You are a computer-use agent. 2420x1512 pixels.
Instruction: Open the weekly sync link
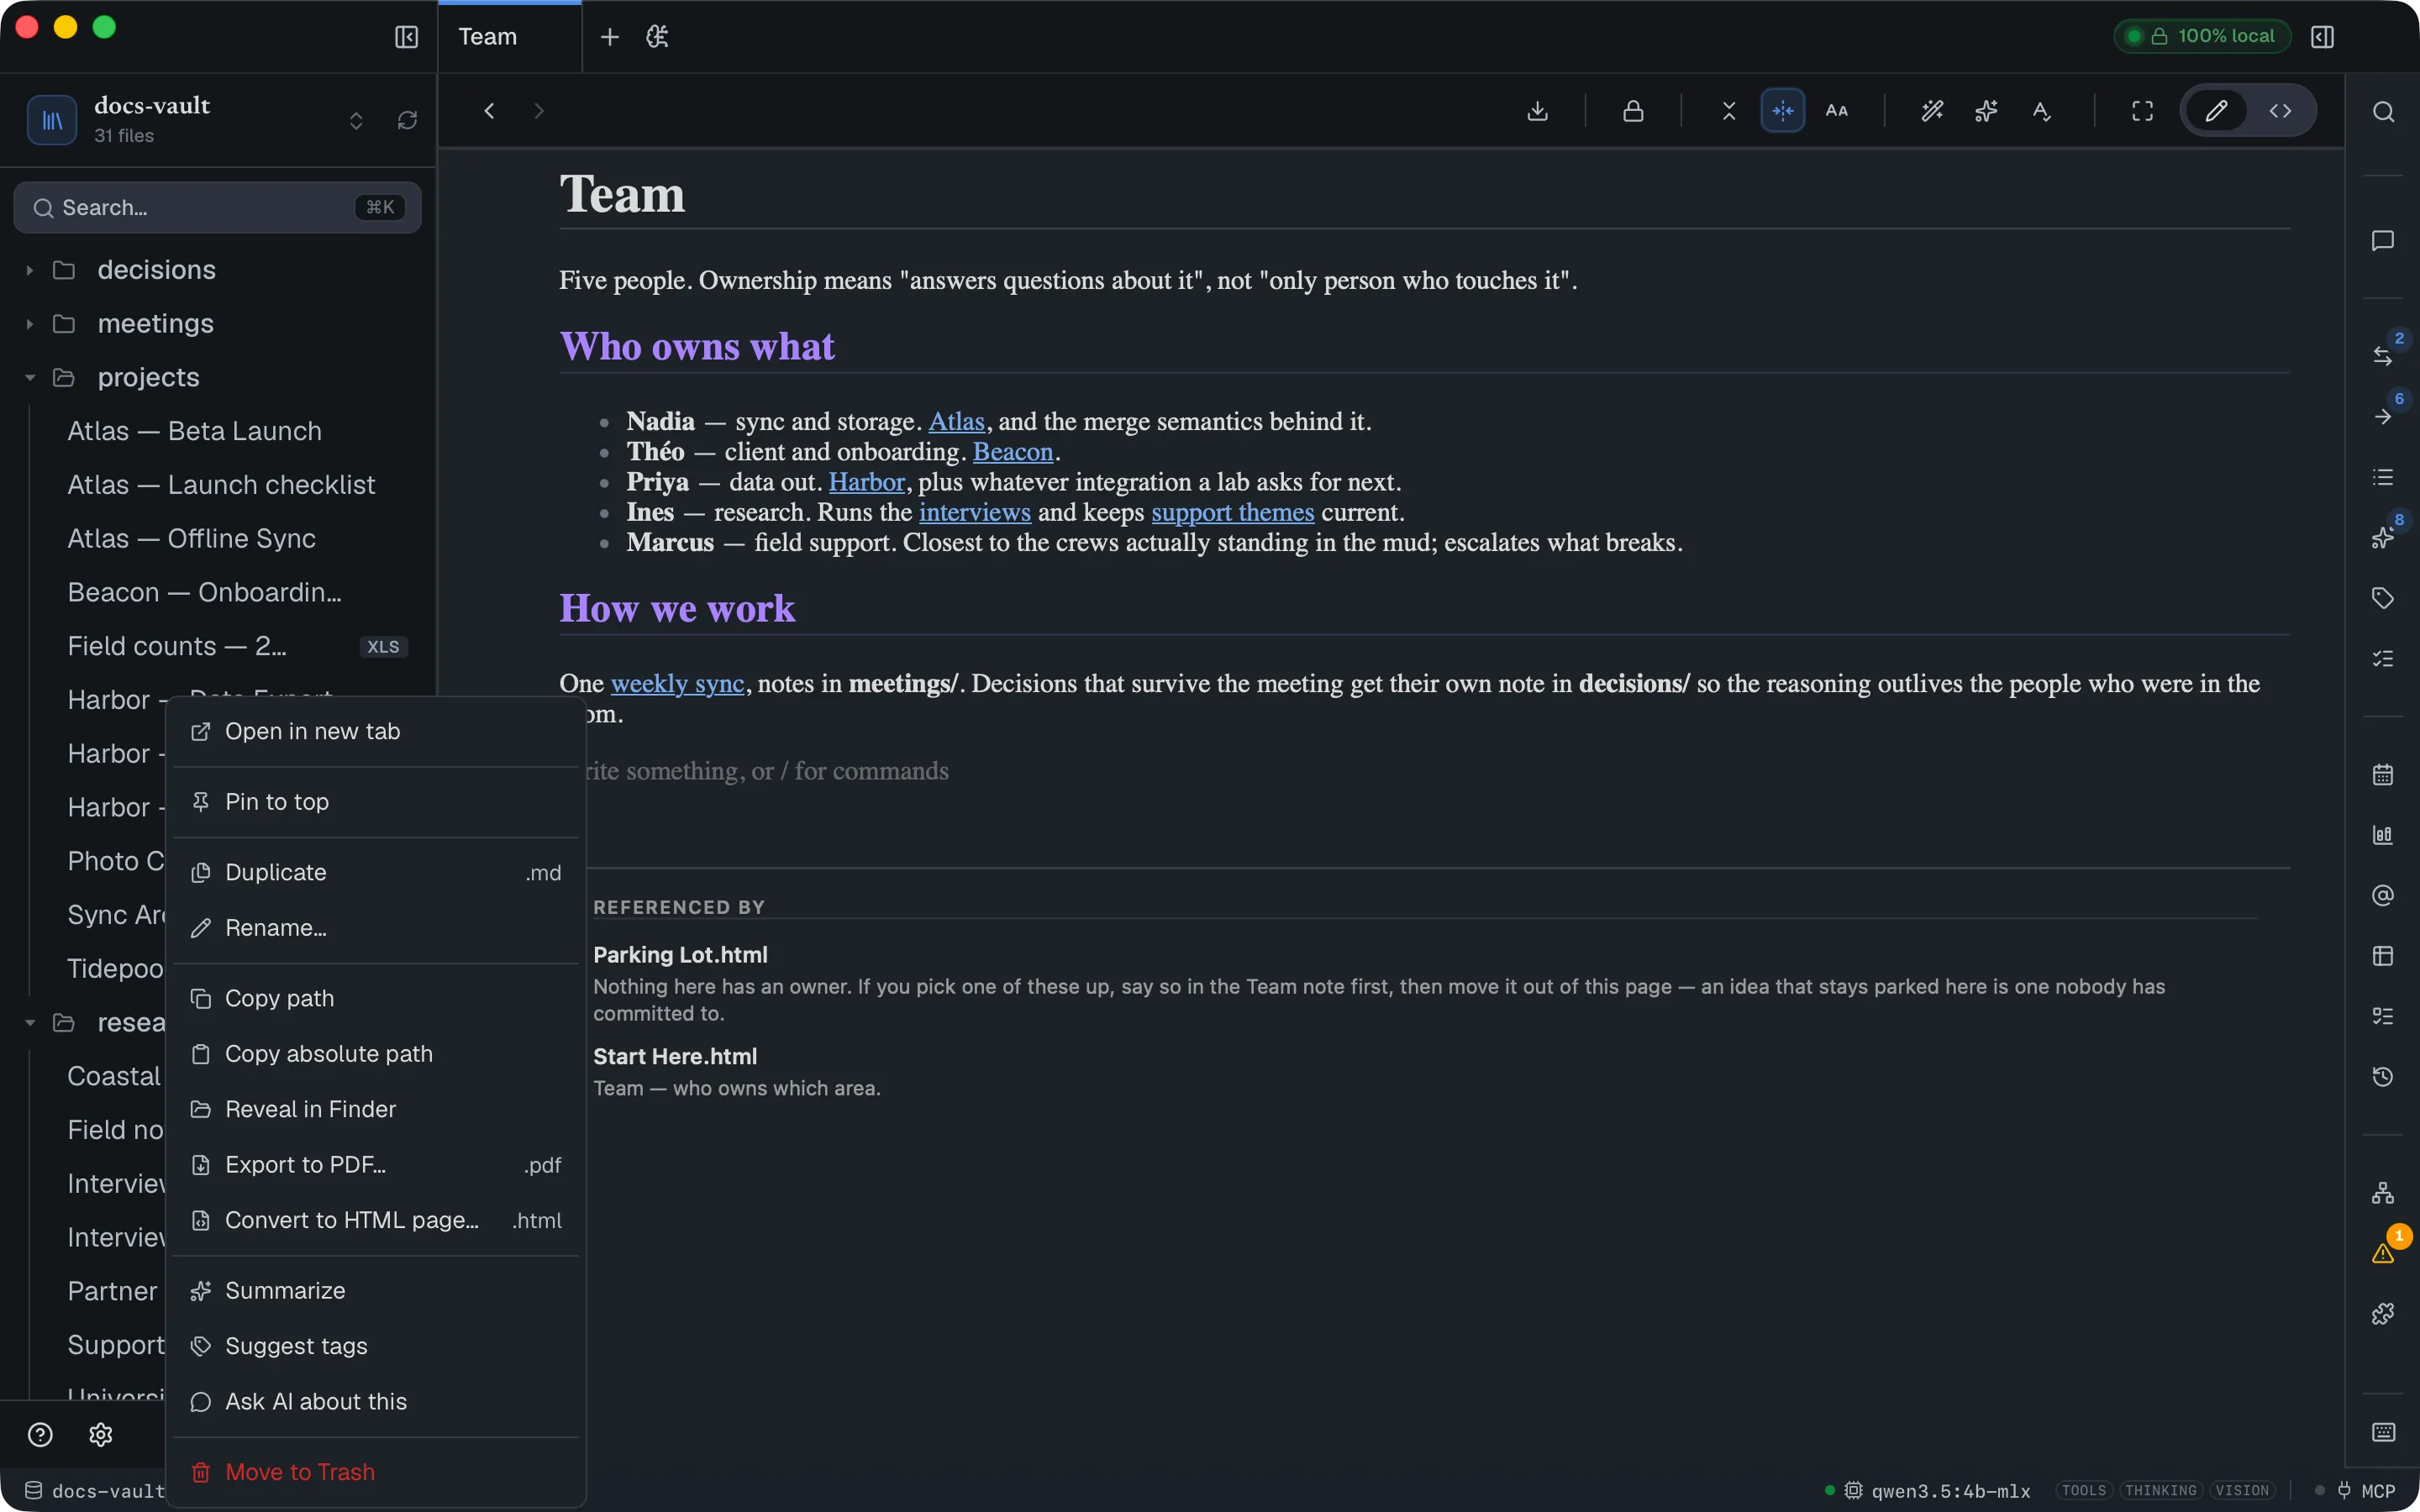click(677, 684)
